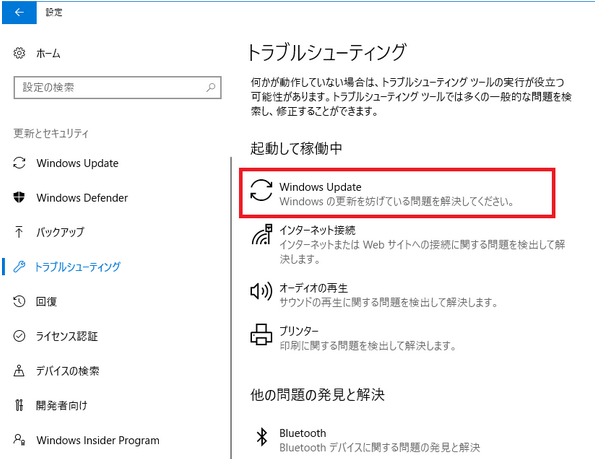The height and width of the screenshot is (459, 595).
Task: Click the audio playback speaker icon
Action: point(261,291)
